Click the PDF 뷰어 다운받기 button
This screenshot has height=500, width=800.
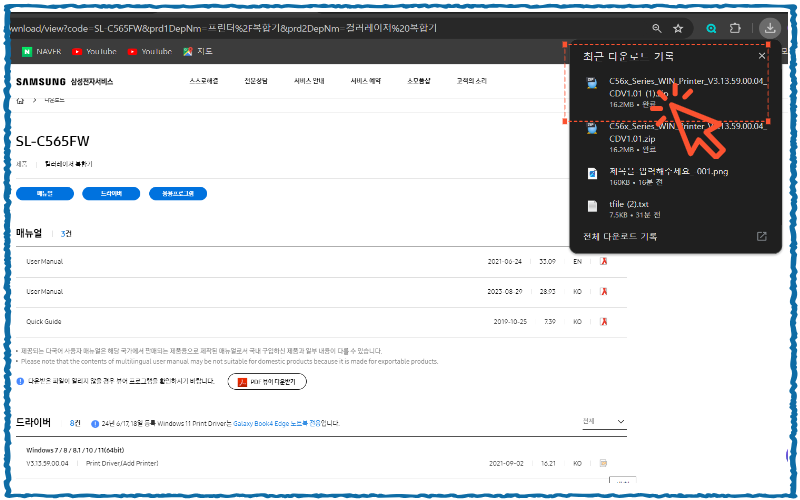[267, 382]
